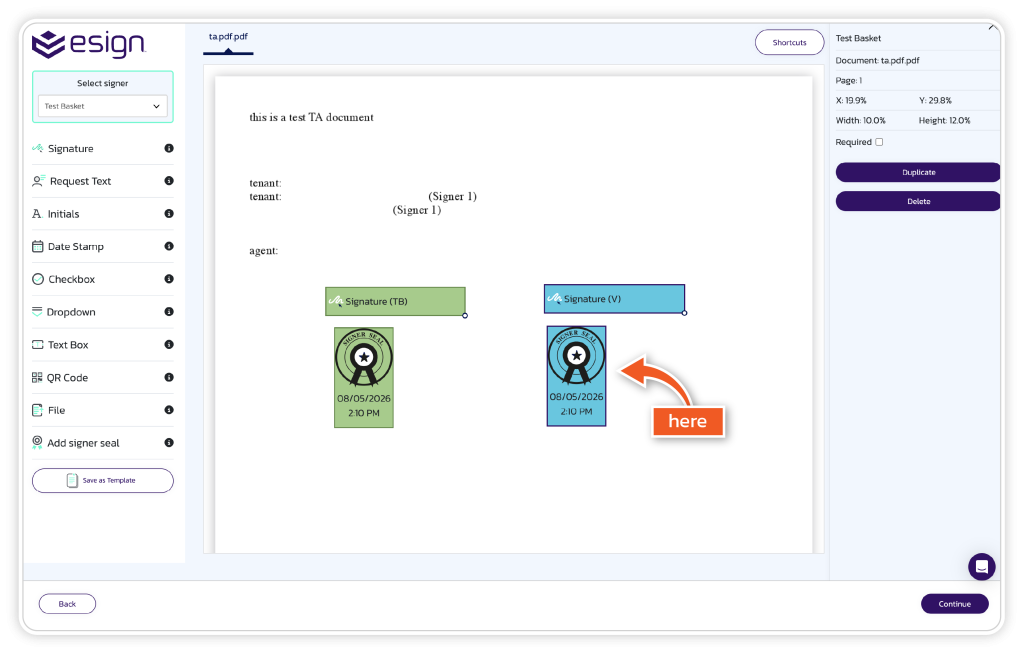Select the QR Code field icon
The image size is (1024, 654).
click(x=37, y=378)
